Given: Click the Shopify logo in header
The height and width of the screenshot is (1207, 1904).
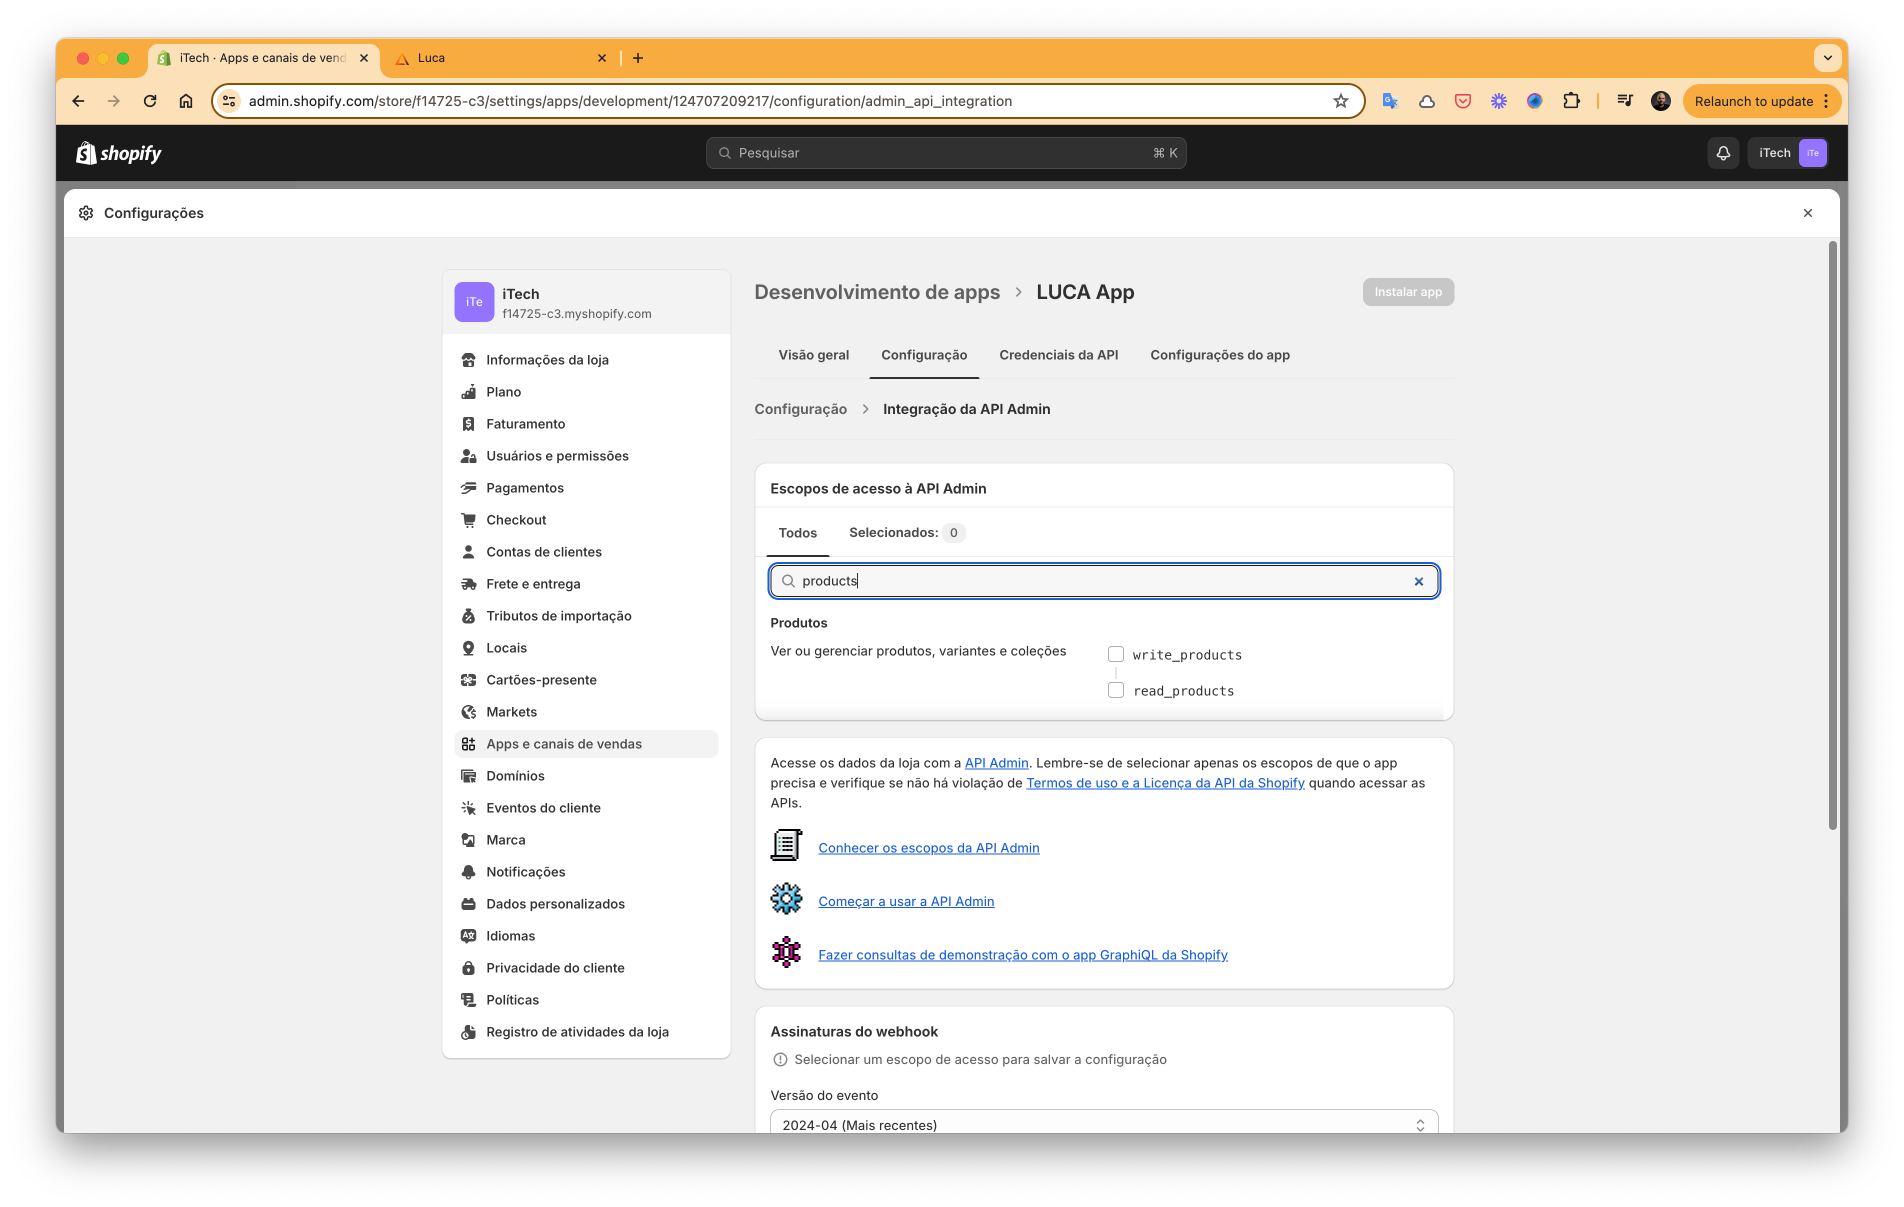Looking at the screenshot, I should click(x=119, y=153).
